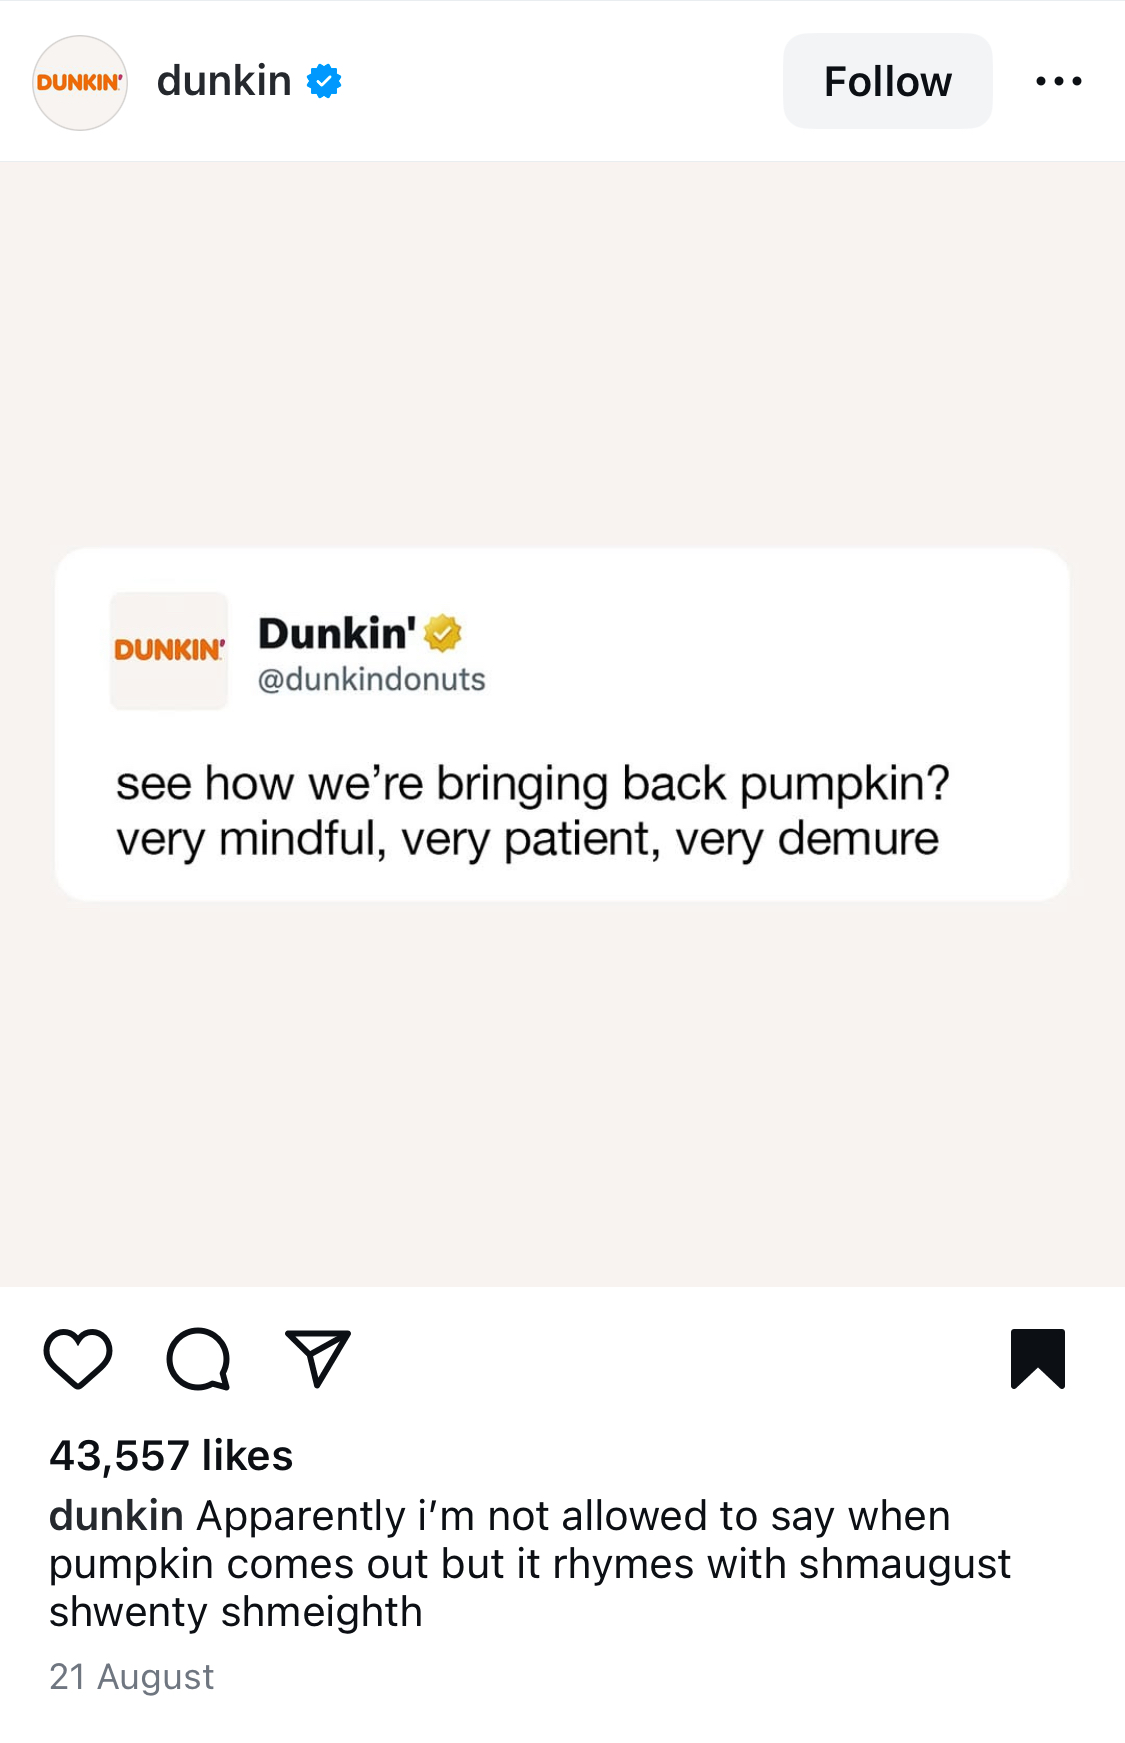The height and width of the screenshot is (1743, 1125).
Task: Click the tweet text about pumpkin
Action: [532, 811]
